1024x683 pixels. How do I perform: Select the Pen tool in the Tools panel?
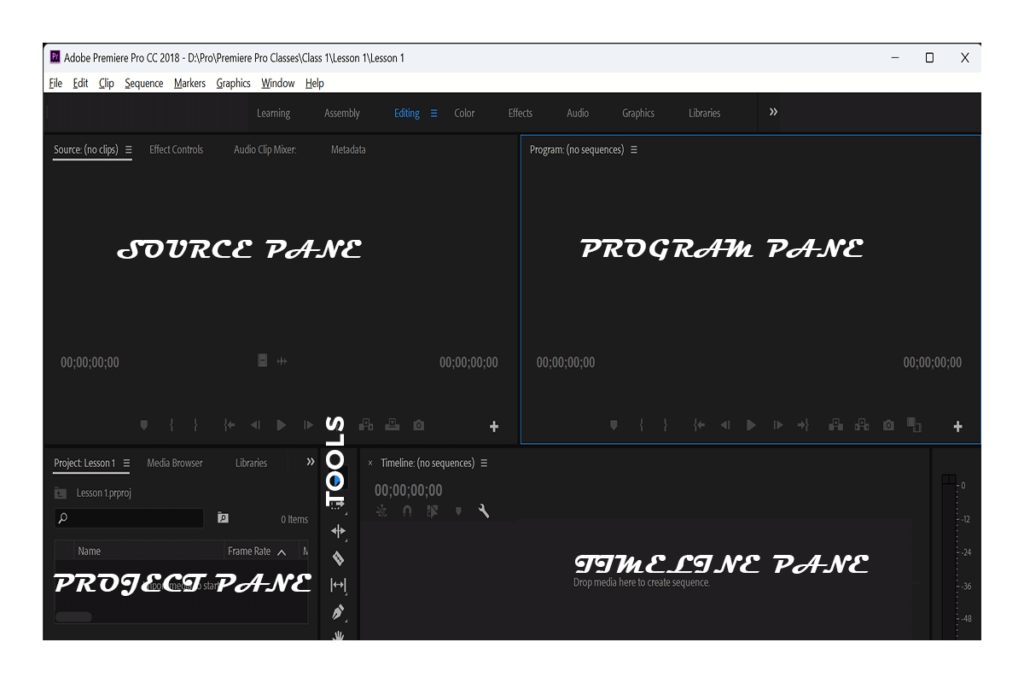coord(338,612)
